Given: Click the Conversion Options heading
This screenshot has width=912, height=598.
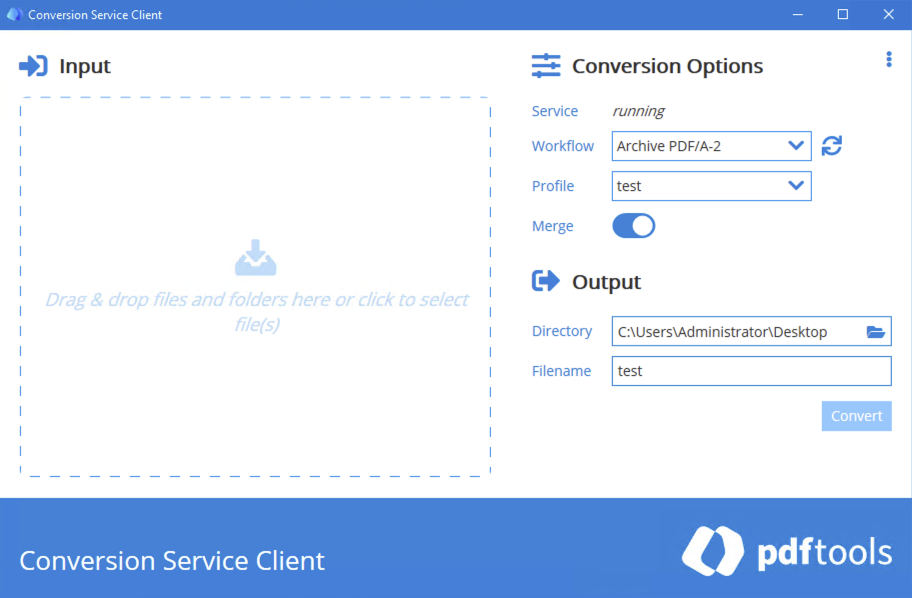Looking at the screenshot, I should pos(667,66).
